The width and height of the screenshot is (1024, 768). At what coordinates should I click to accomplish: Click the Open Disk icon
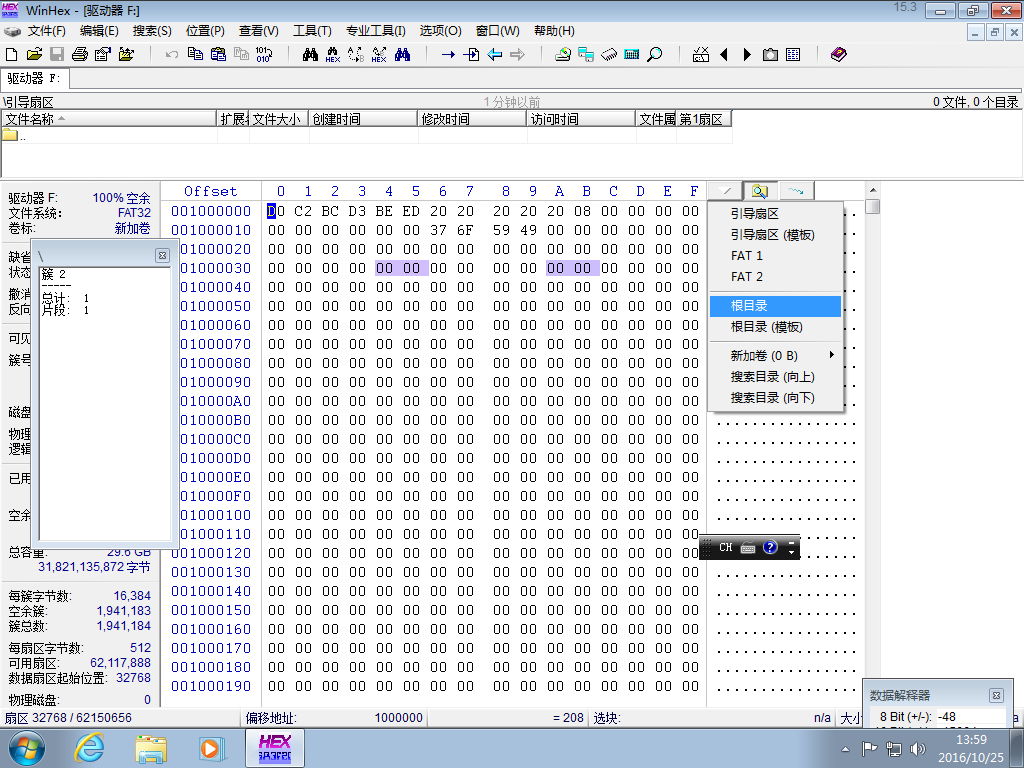tap(563, 55)
